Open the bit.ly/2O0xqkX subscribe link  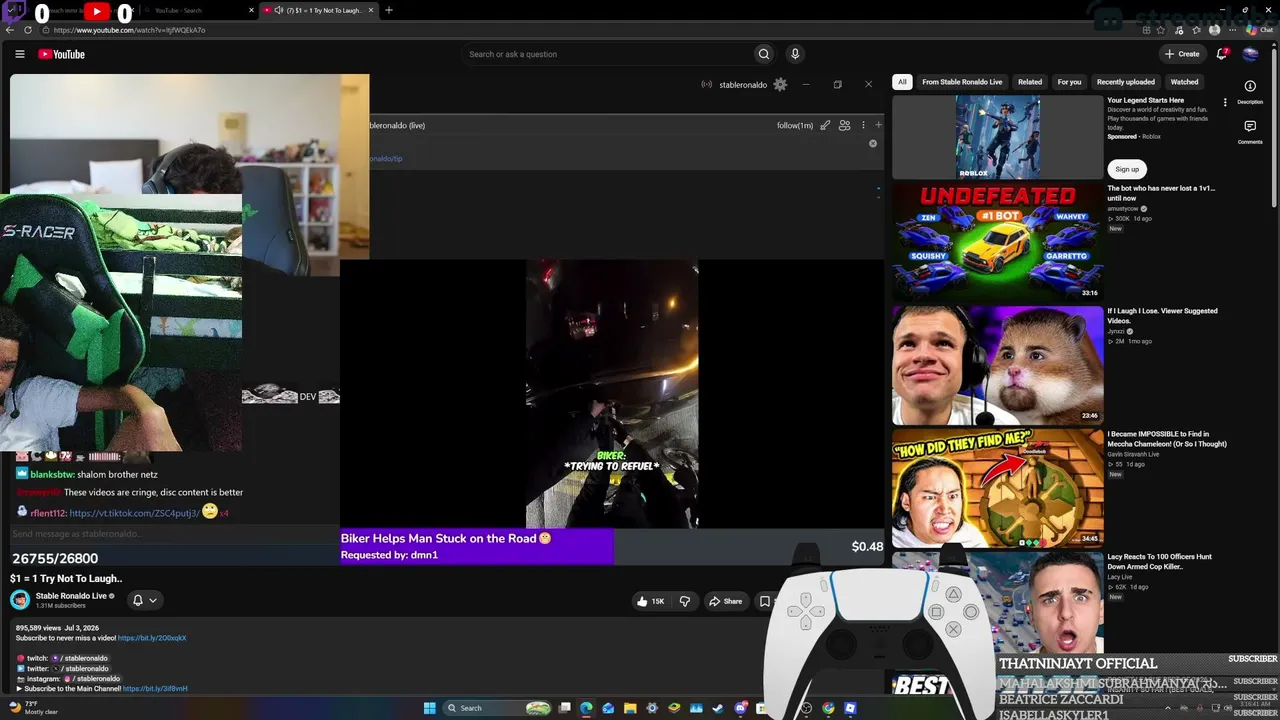[x=152, y=638]
